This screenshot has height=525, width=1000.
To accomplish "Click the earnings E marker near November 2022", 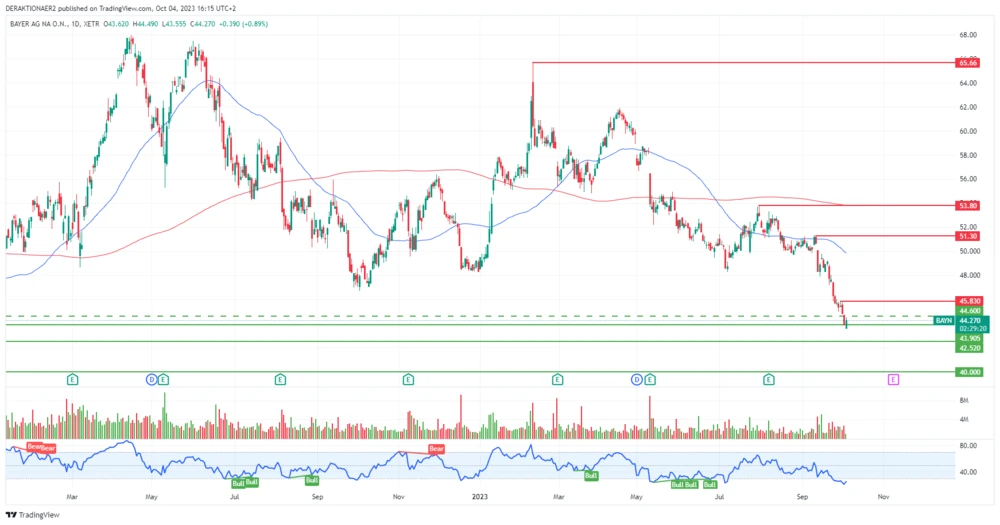I will [408, 379].
